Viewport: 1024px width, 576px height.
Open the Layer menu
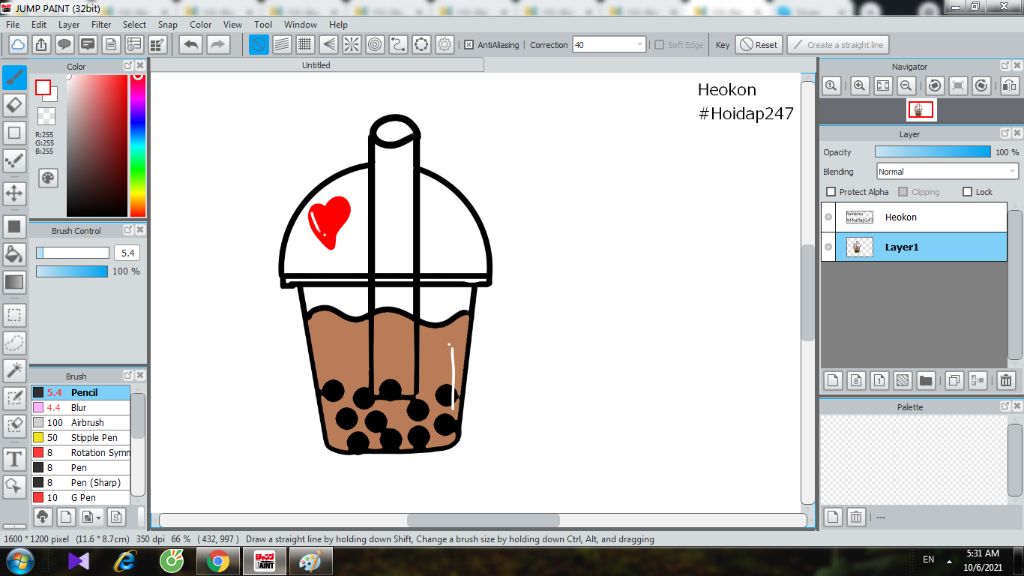click(69, 24)
